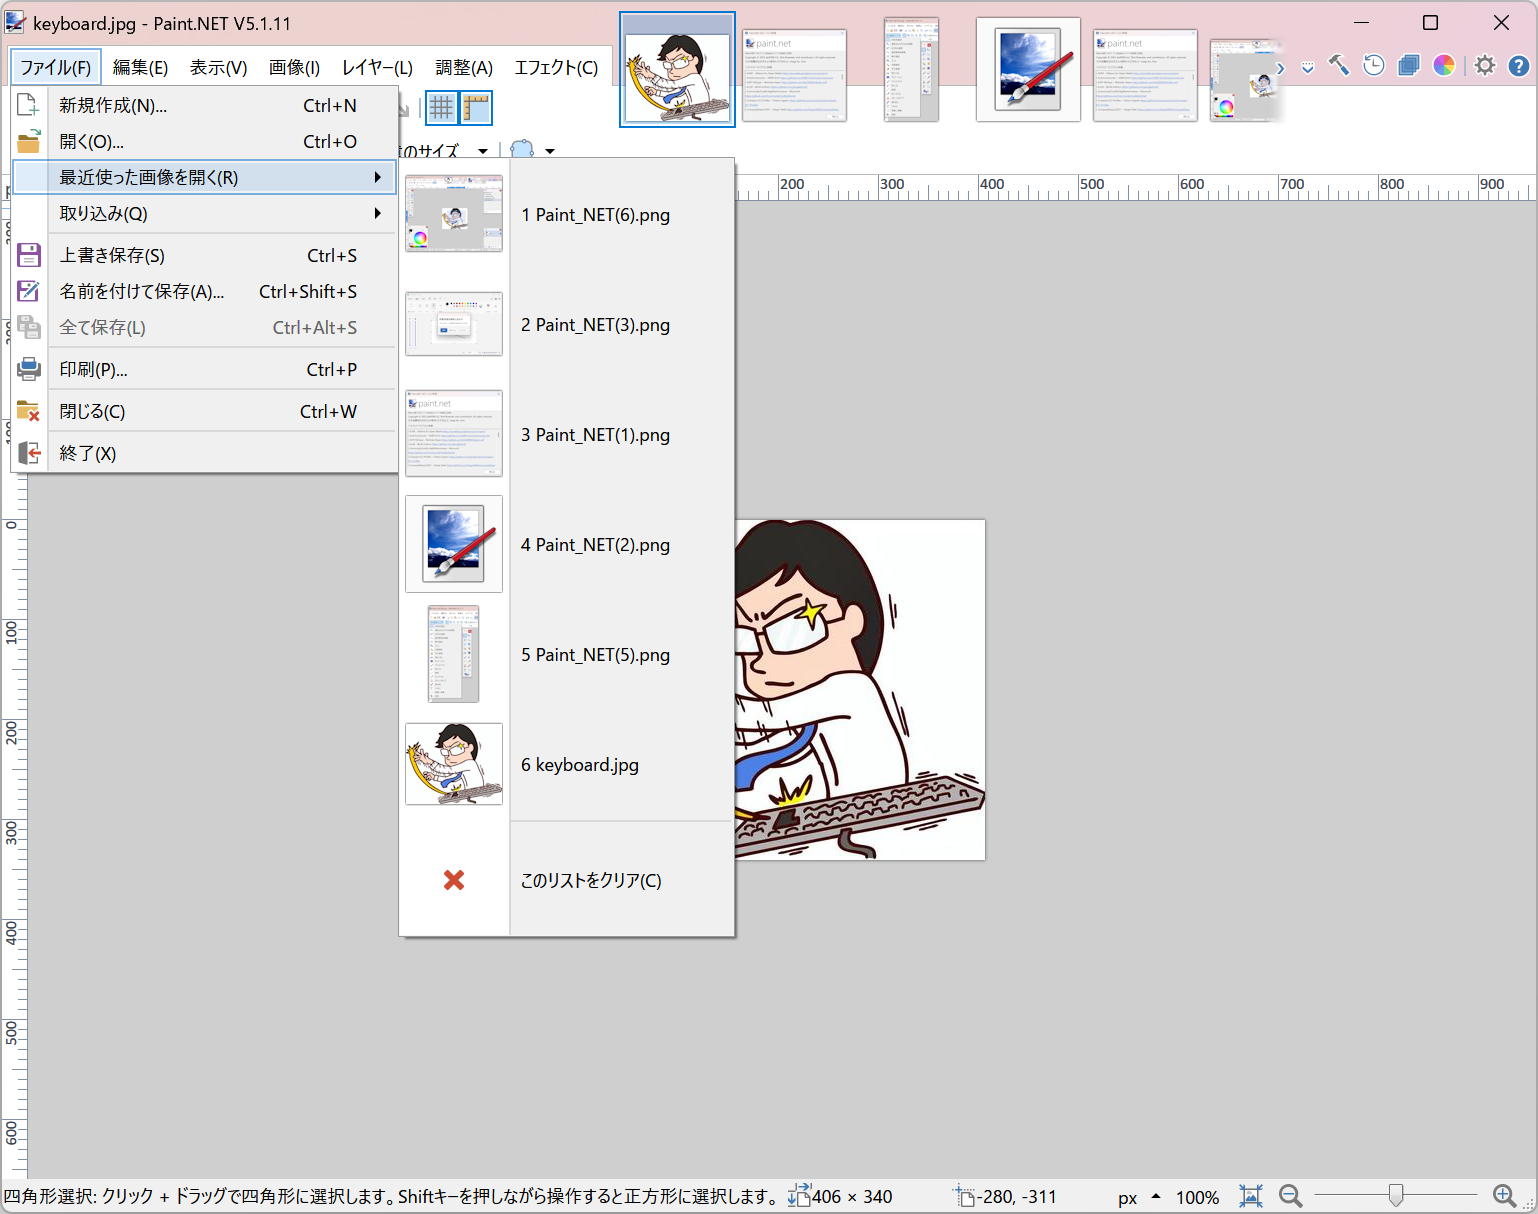The image size is (1538, 1214).
Task: Click the 406 × 340 image size text
Action: tap(852, 1197)
